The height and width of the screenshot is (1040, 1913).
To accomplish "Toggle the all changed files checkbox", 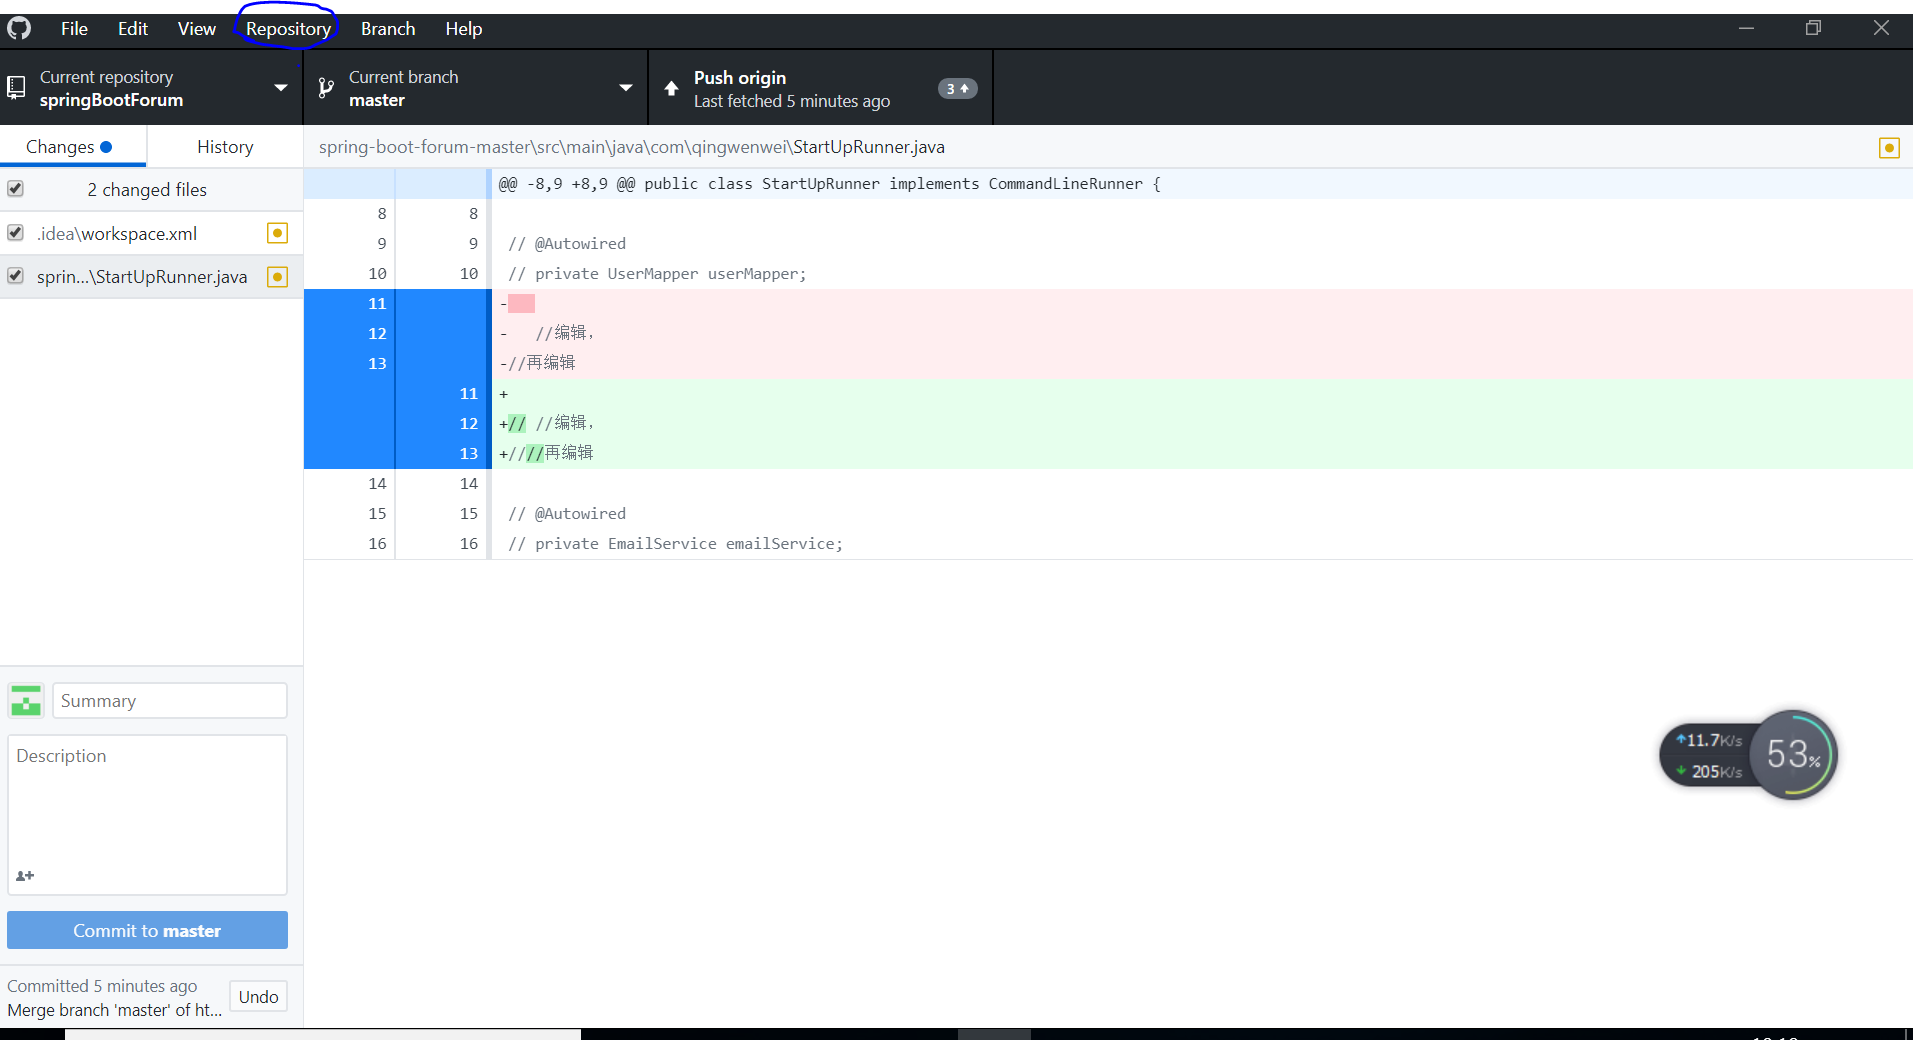I will [15, 189].
